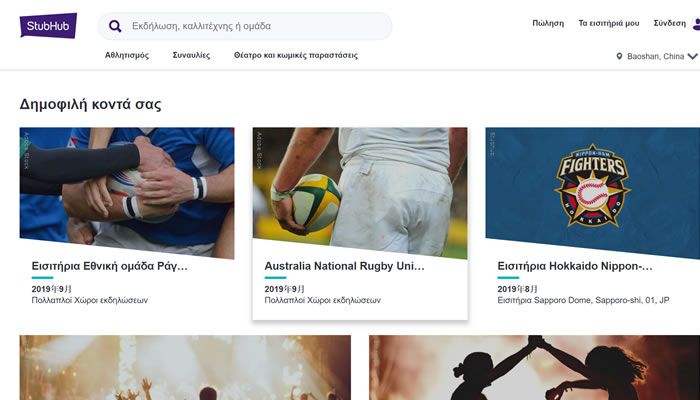700x400 pixels.
Task: Click the Σύνδεση sign-in link
Action: [x=669, y=23]
